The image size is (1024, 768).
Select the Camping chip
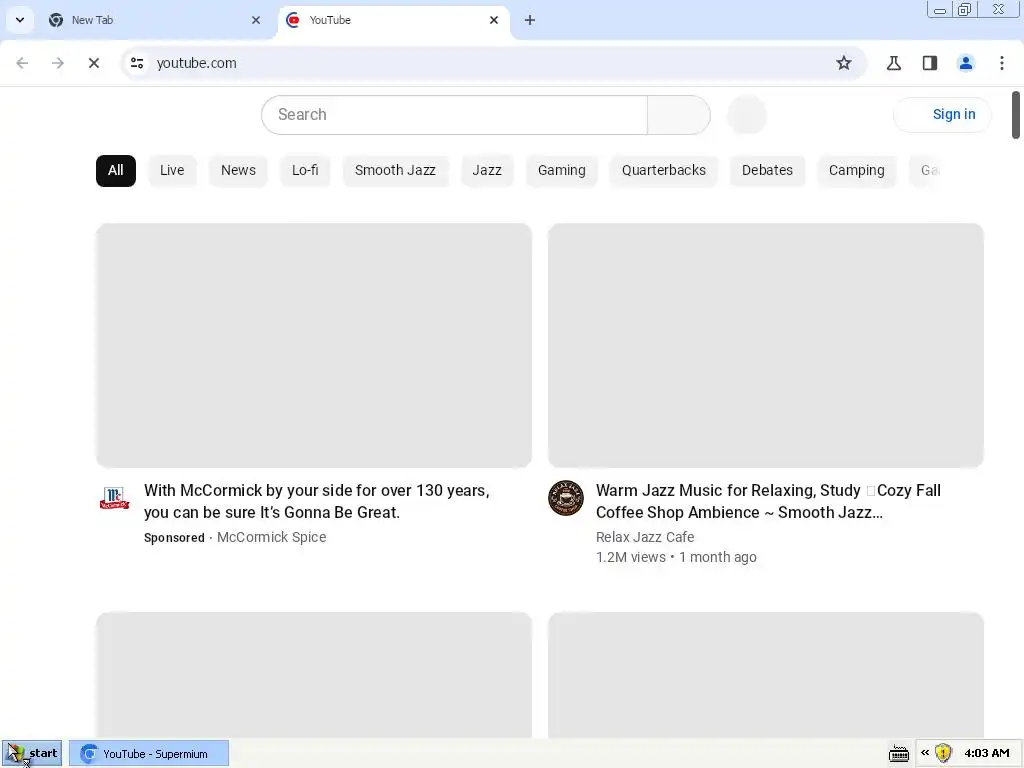pos(856,170)
